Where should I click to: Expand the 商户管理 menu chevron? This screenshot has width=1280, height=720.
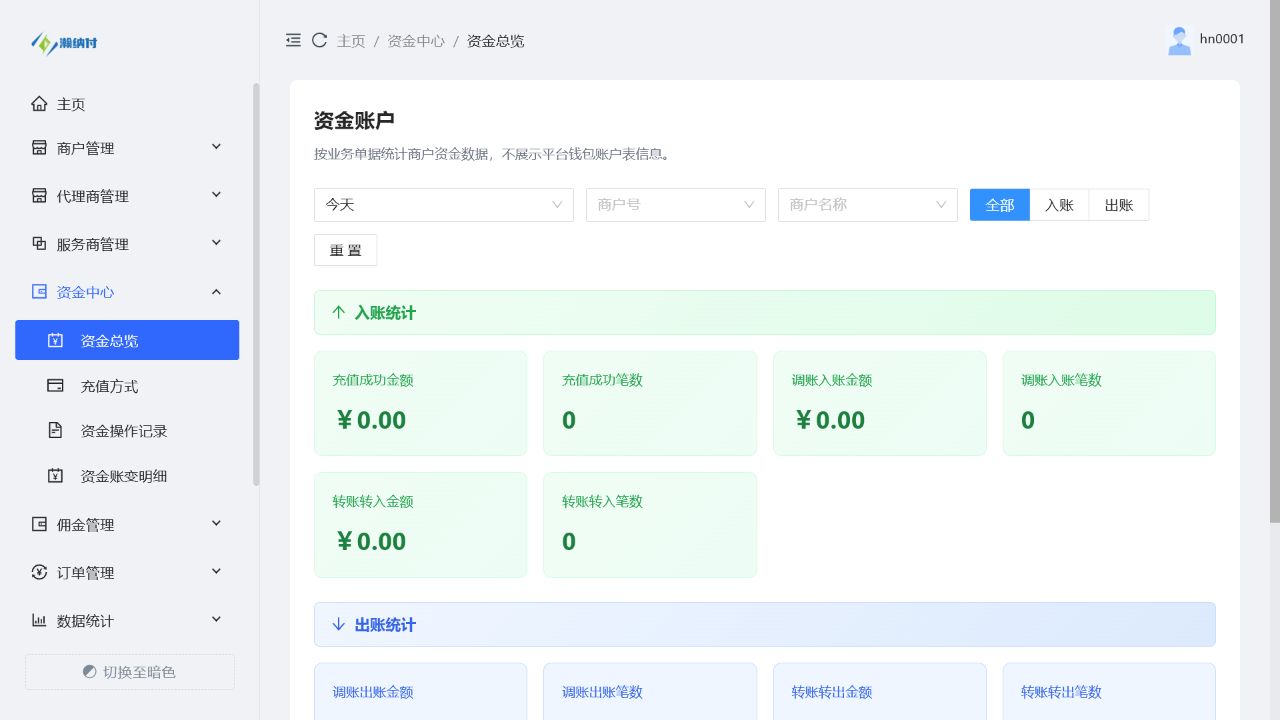pyautogui.click(x=216, y=147)
